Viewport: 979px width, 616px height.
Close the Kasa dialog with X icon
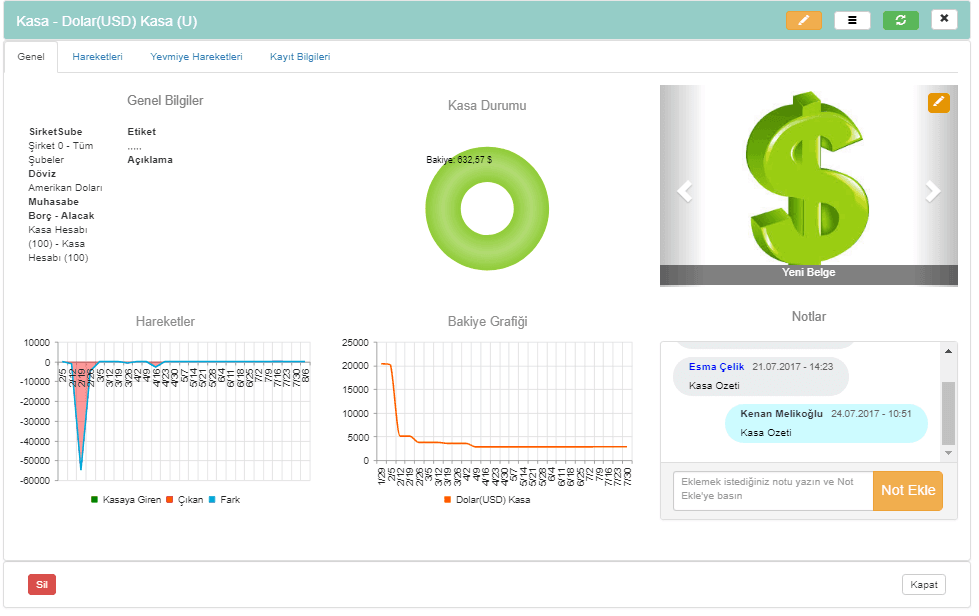[944, 19]
